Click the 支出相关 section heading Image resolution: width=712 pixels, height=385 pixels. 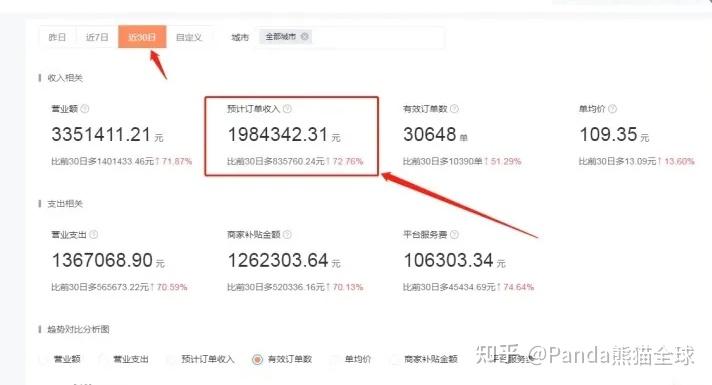65,203
